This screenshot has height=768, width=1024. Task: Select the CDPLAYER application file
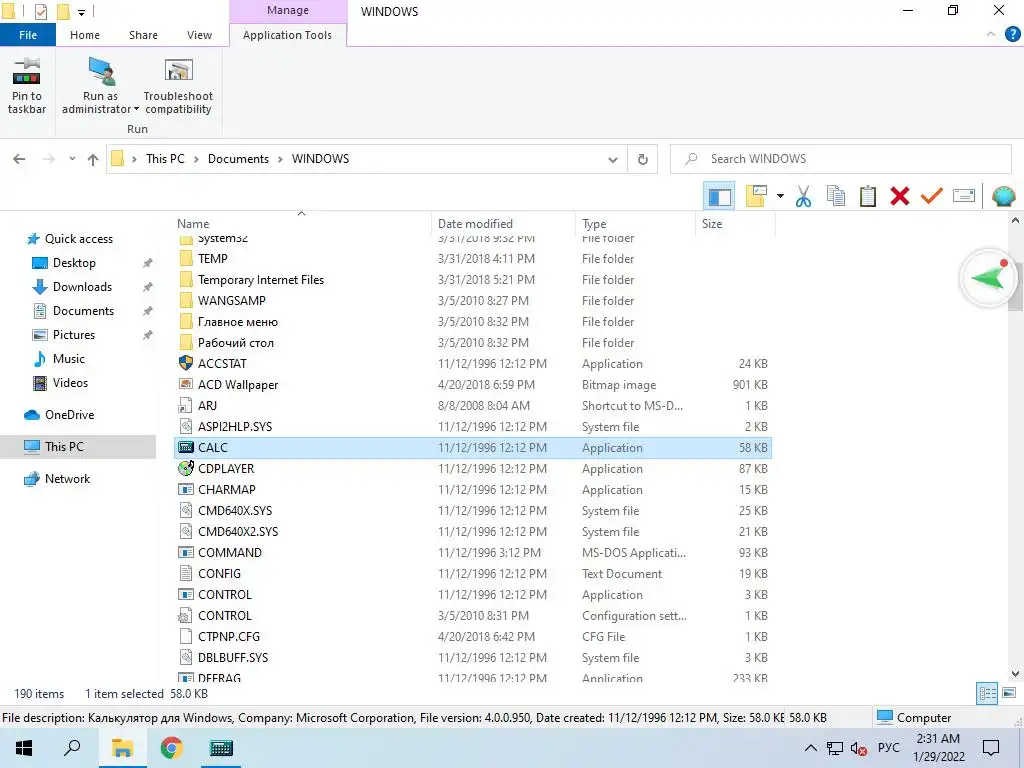[x=473, y=468]
